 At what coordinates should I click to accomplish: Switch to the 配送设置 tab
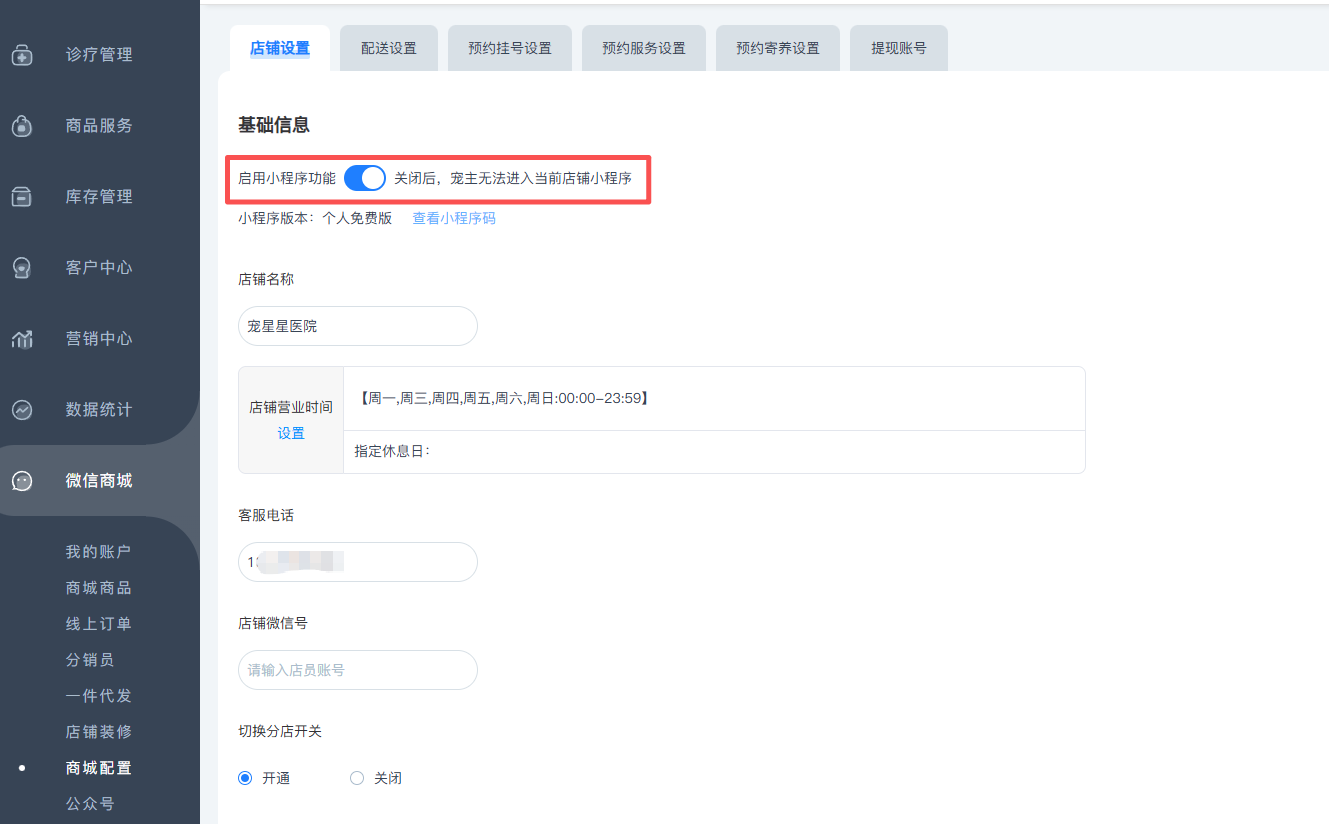[x=389, y=48]
